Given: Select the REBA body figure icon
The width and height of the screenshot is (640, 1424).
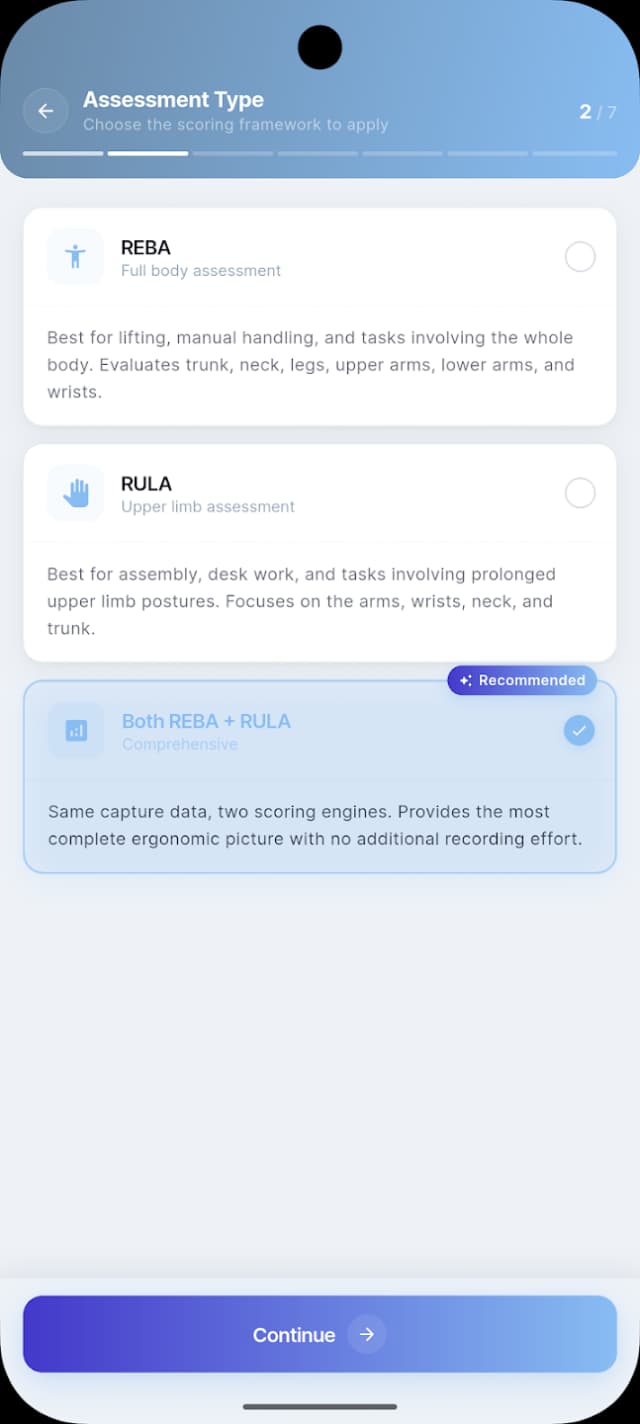Looking at the screenshot, I should coord(74,257).
